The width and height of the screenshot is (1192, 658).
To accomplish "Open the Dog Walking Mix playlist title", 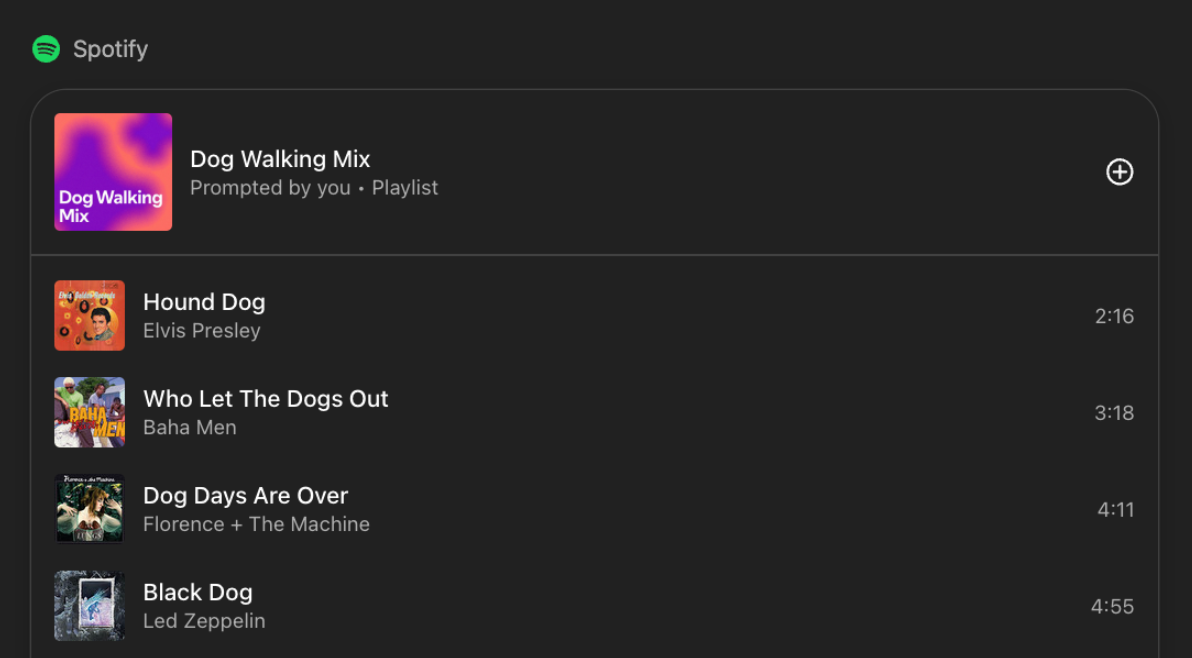I will click(x=280, y=159).
